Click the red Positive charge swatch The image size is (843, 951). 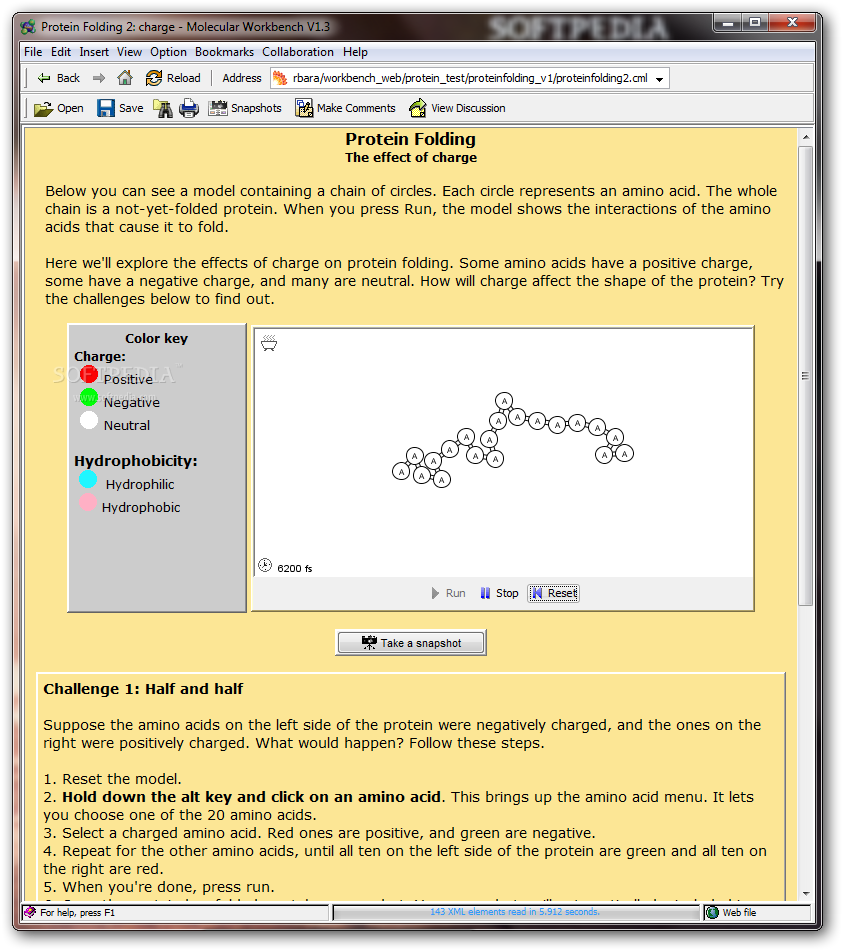click(89, 374)
